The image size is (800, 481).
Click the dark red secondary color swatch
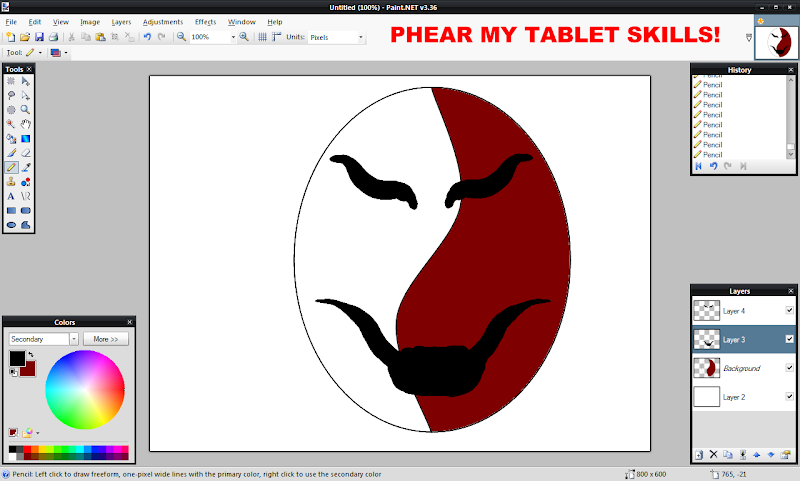[29, 369]
